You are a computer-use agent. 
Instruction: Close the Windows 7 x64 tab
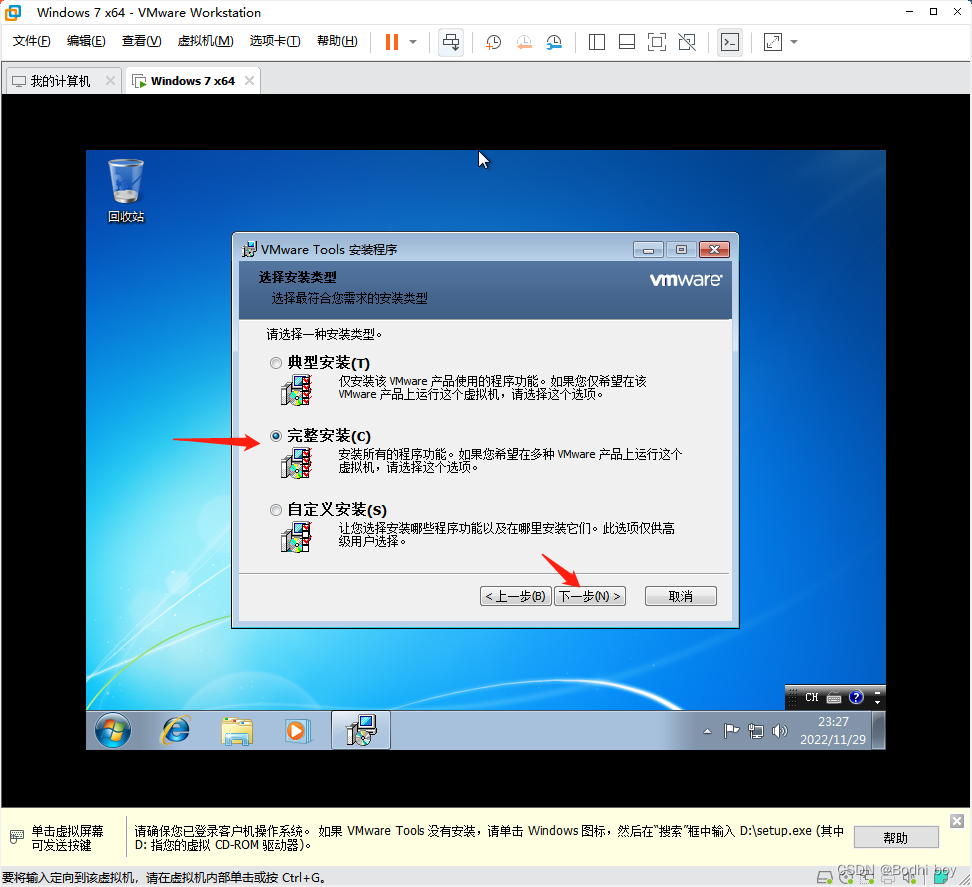tap(249, 81)
